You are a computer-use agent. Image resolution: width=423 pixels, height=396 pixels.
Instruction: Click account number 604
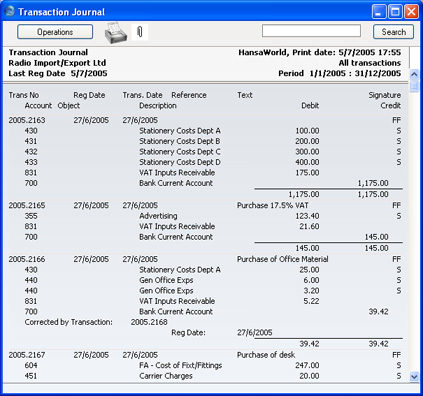pos(31,365)
